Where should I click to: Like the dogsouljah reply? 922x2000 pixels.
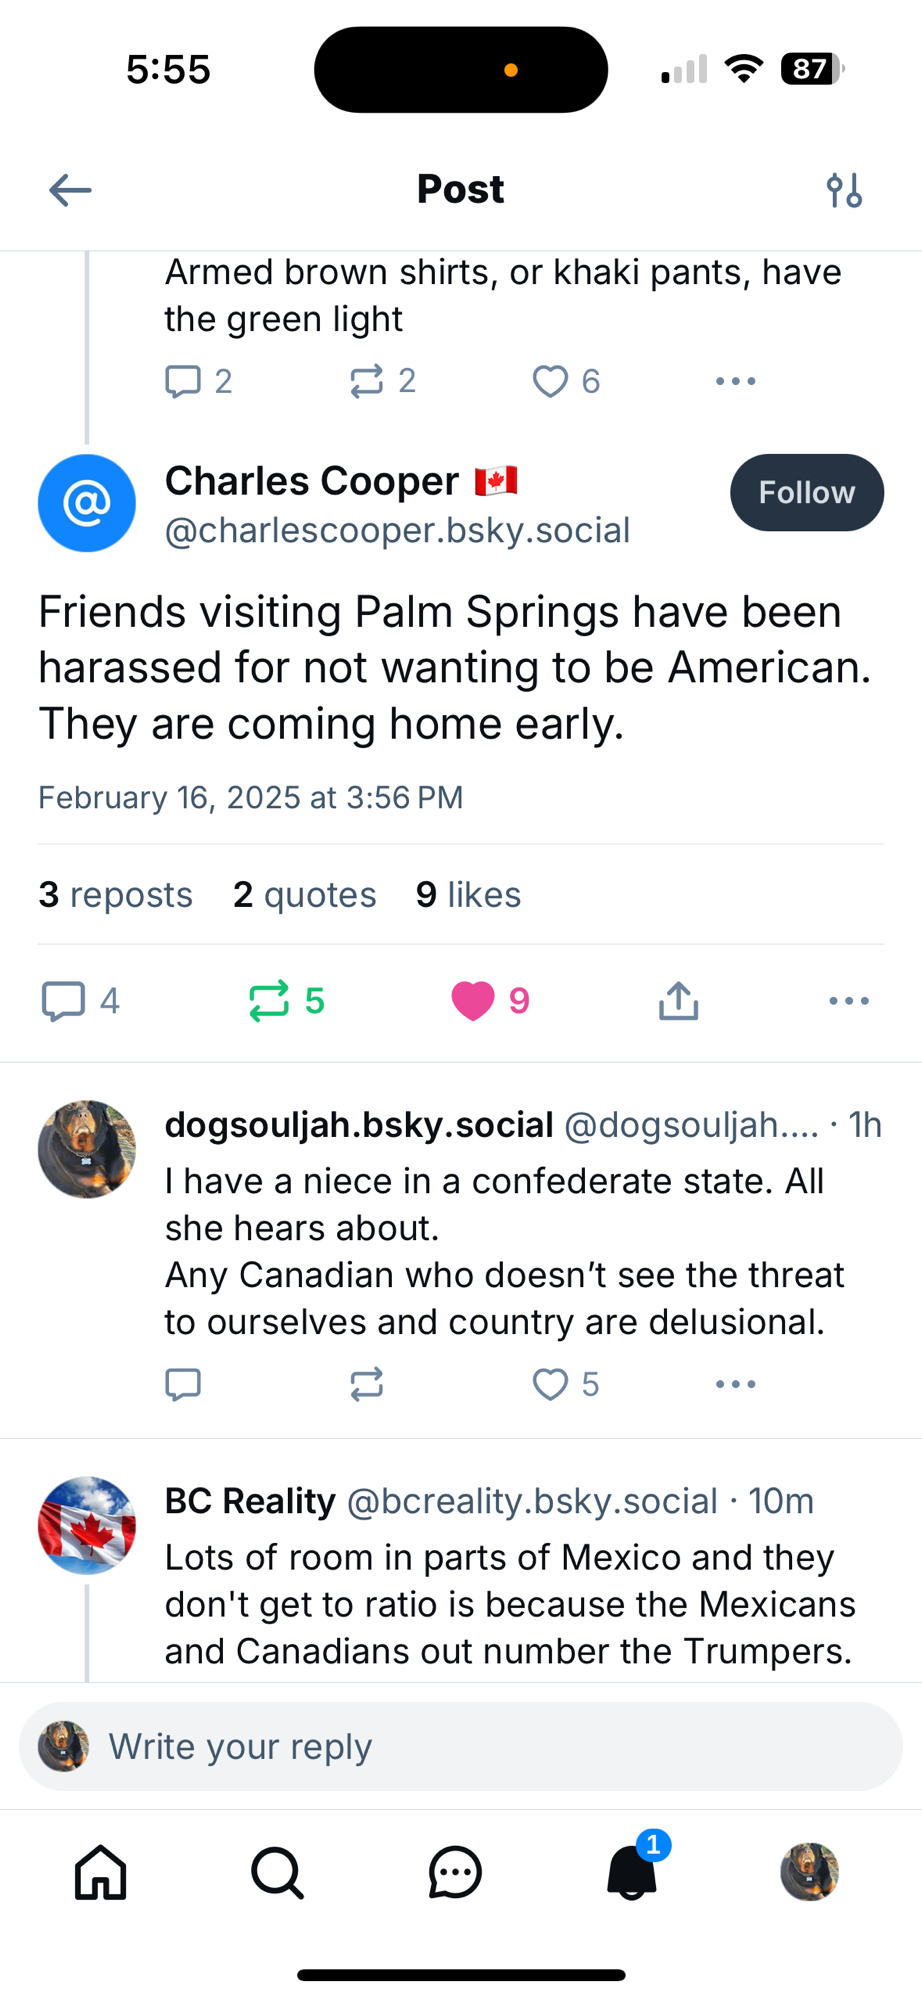pyautogui.click(x=550, y=1384)
